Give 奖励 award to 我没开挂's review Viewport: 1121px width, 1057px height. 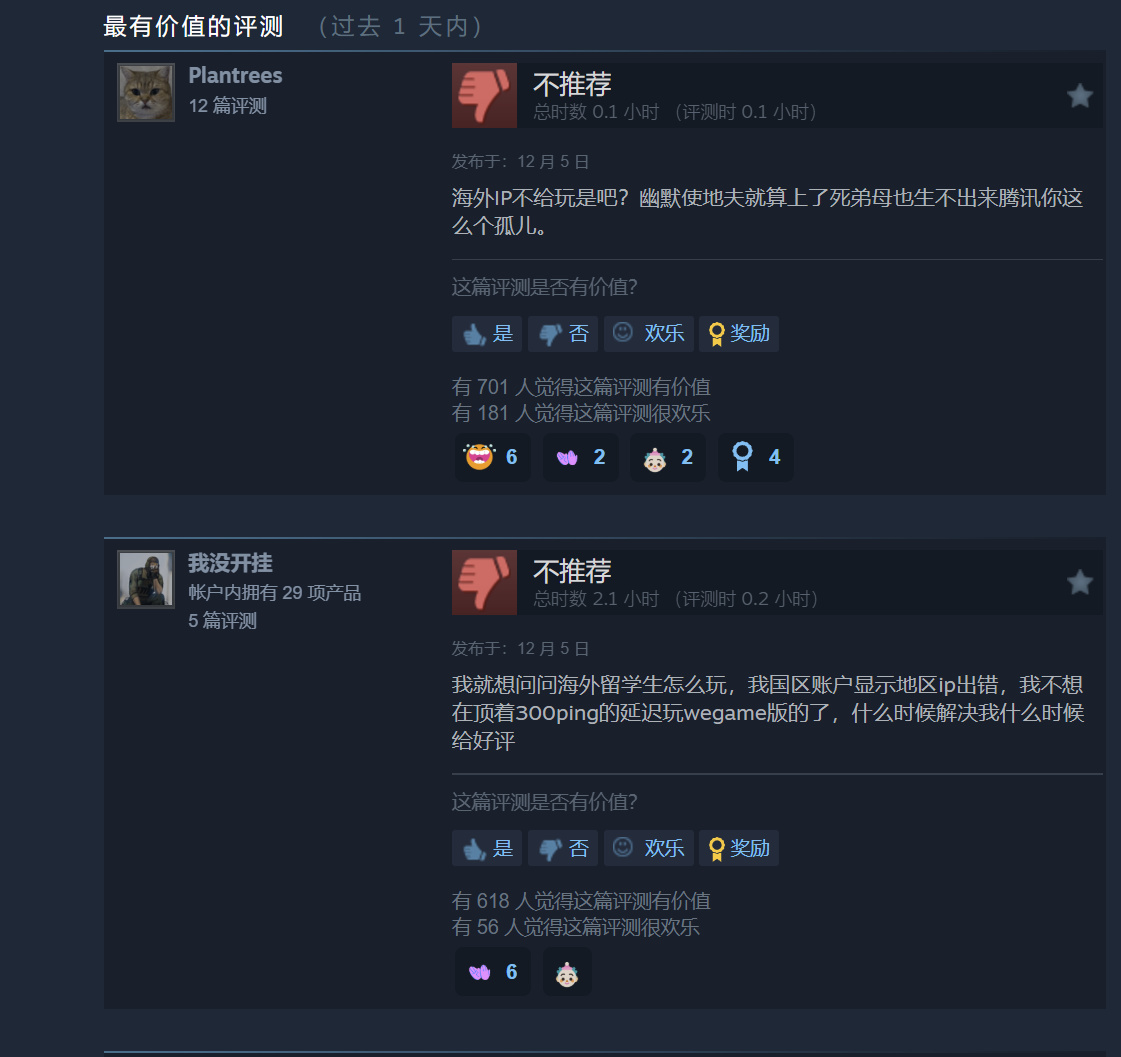click(x=739, y=848)
